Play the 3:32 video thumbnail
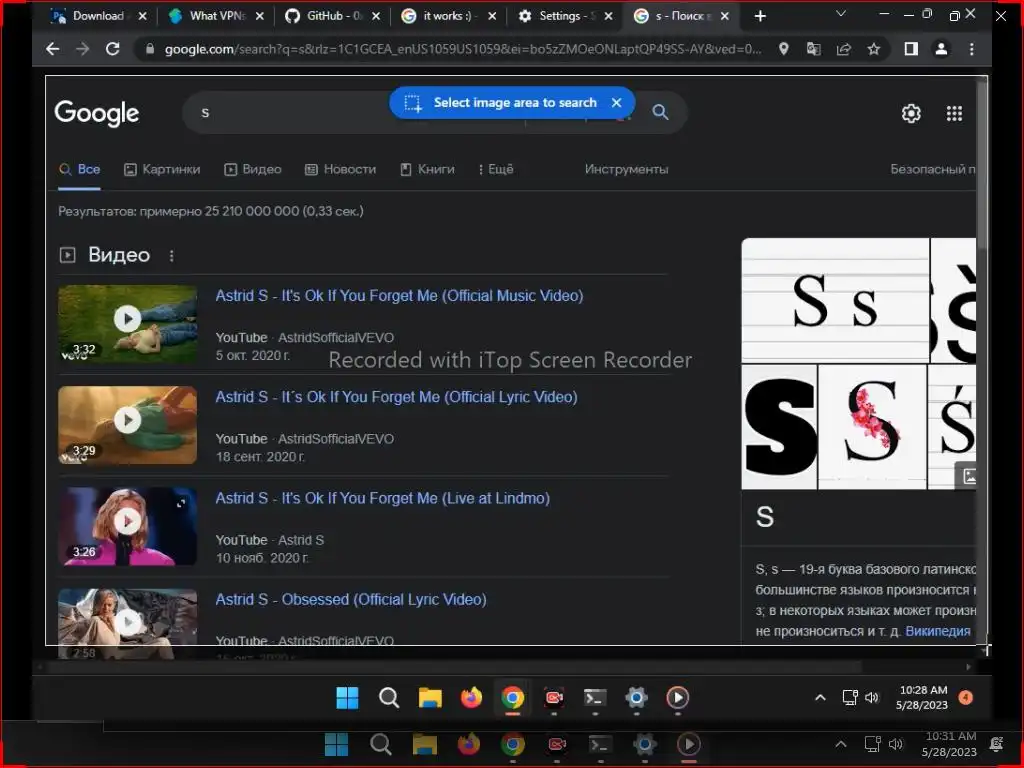Image resolution: width=1024 pixels, height=768 pixels. 127,324
